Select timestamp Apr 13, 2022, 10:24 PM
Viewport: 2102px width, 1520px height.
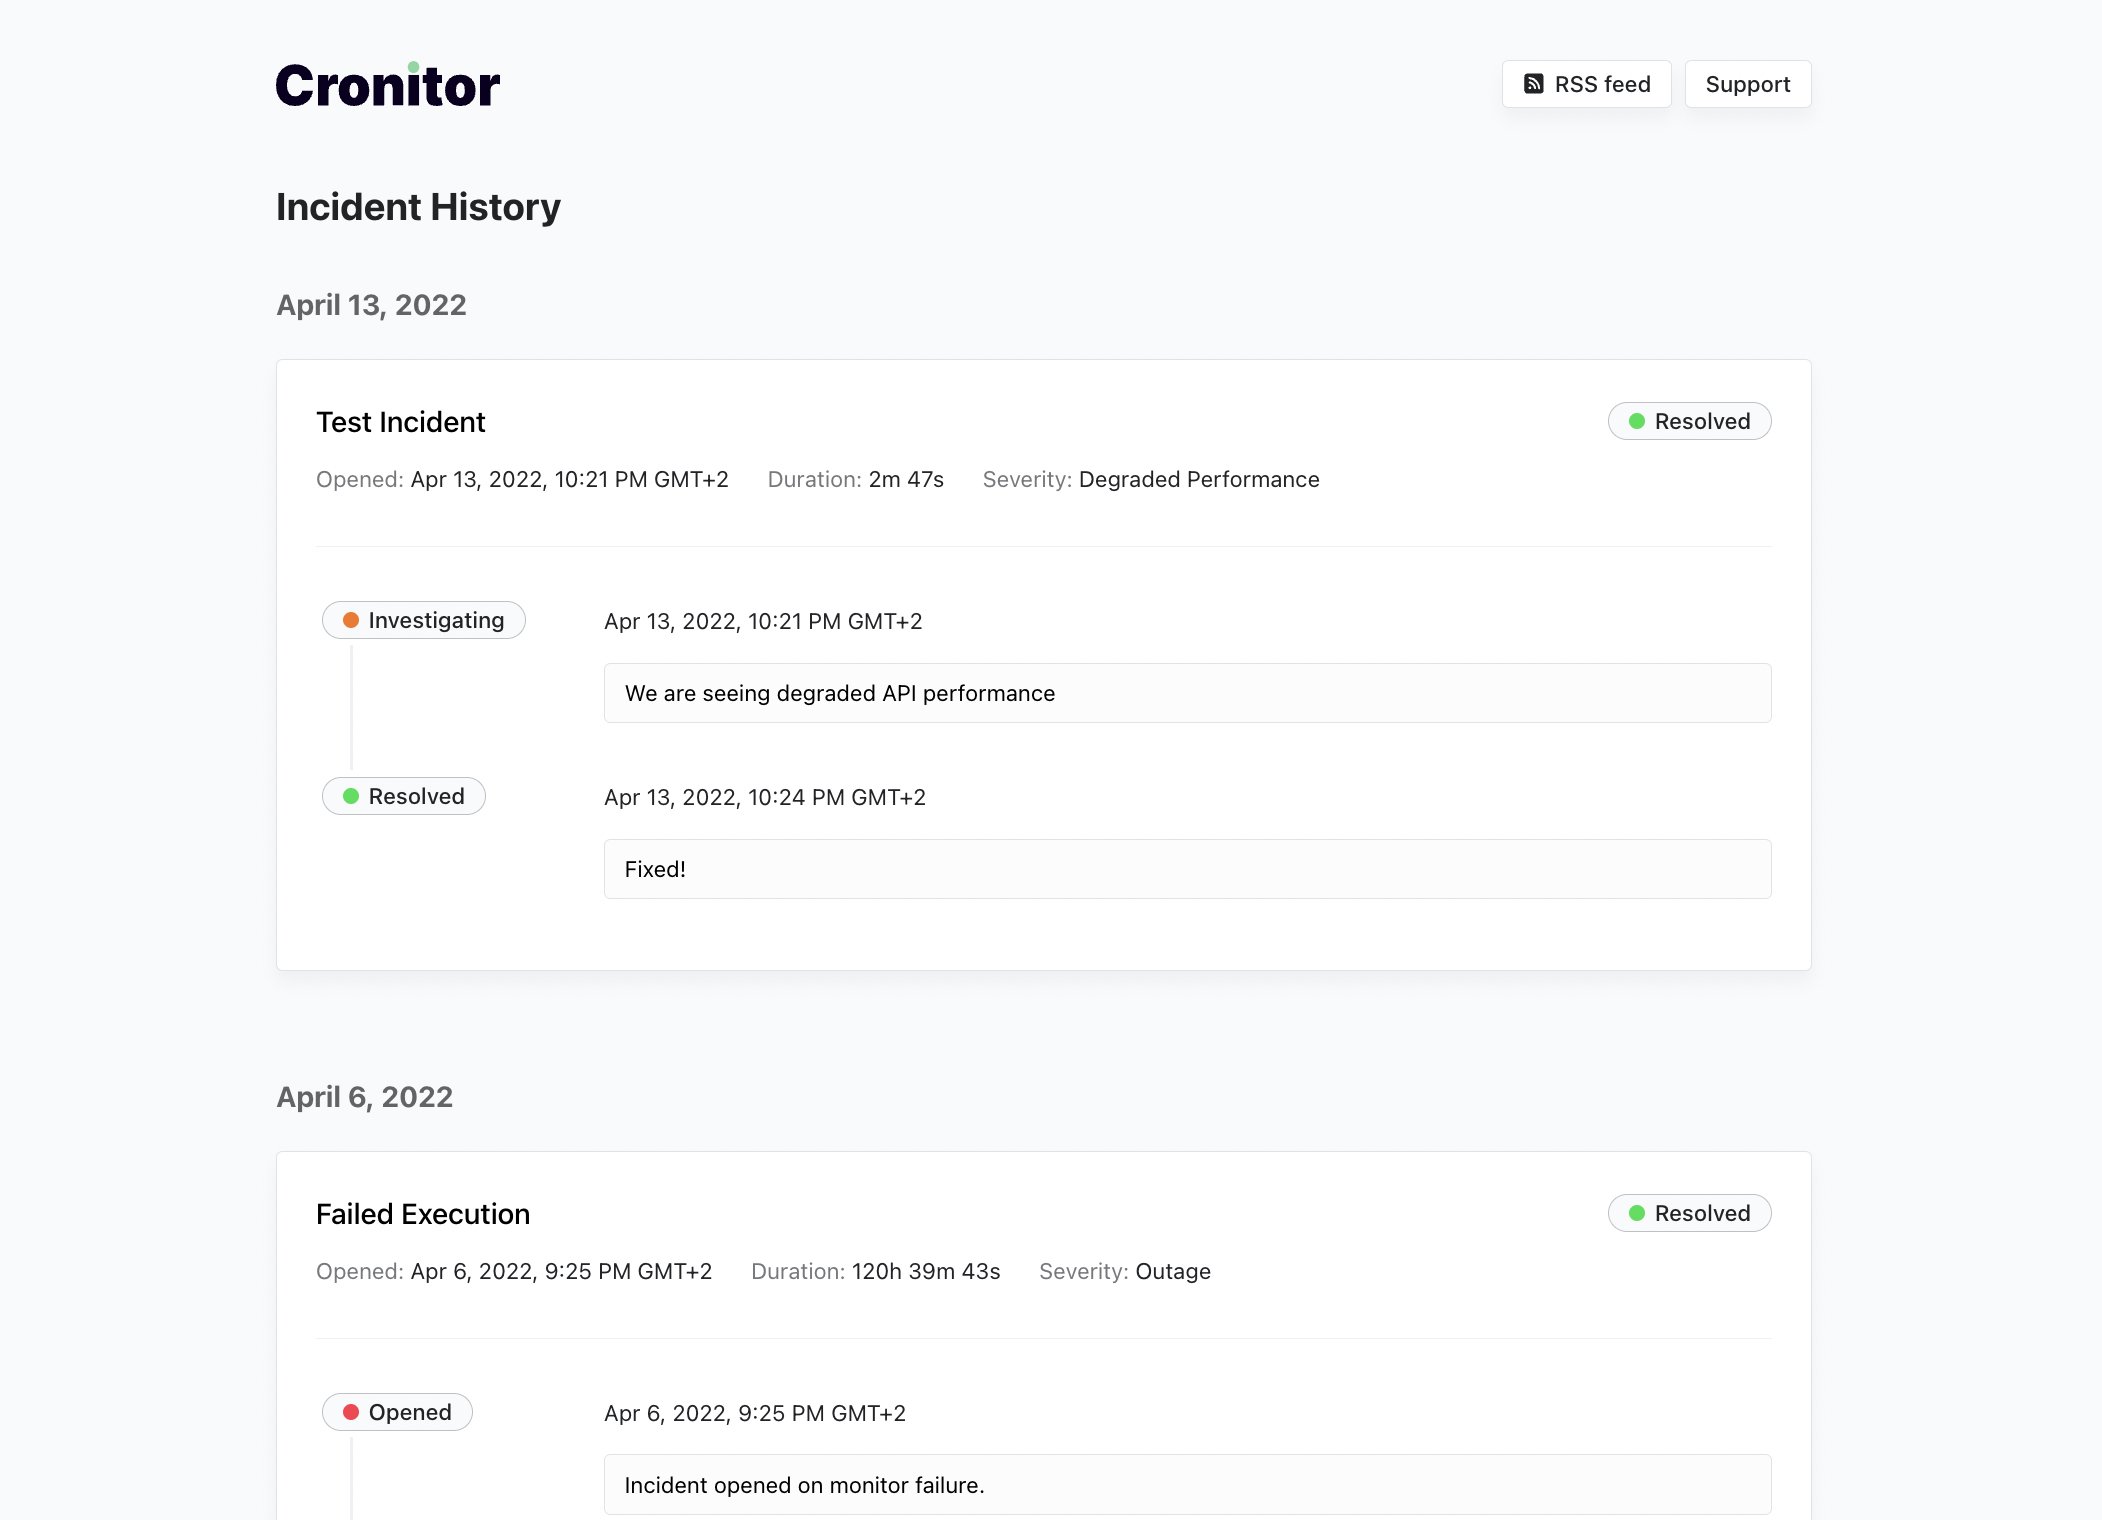[765, 798]
